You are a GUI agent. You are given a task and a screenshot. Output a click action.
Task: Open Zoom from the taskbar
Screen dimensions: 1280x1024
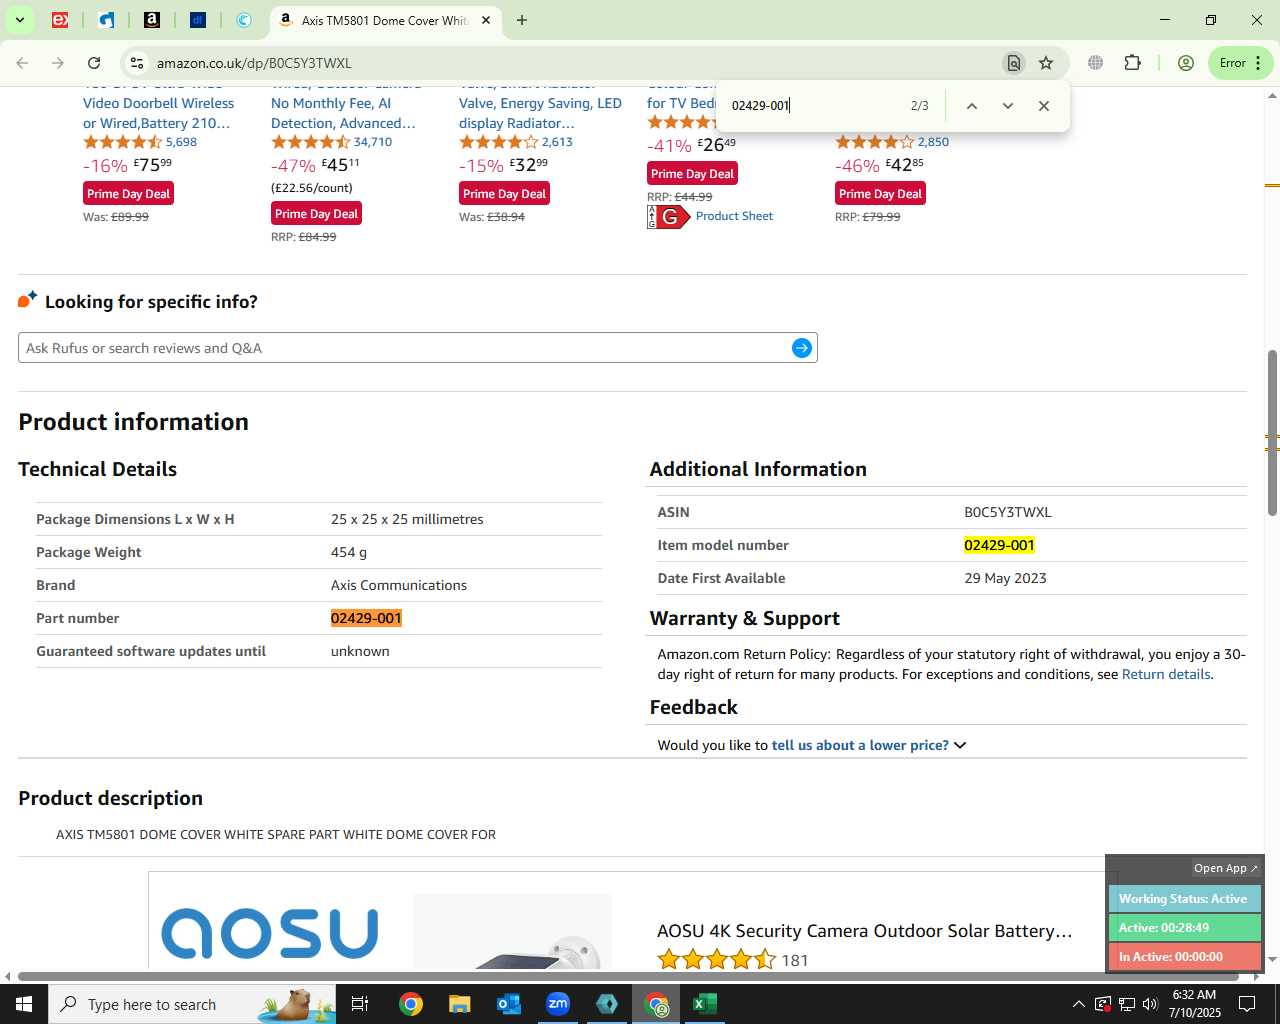(558, 1004)
